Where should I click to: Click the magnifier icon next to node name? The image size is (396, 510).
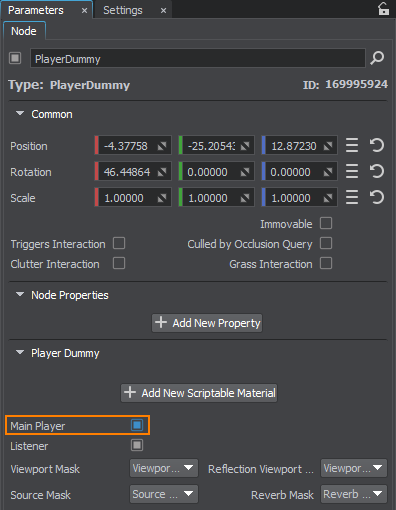tap(377, 58)
